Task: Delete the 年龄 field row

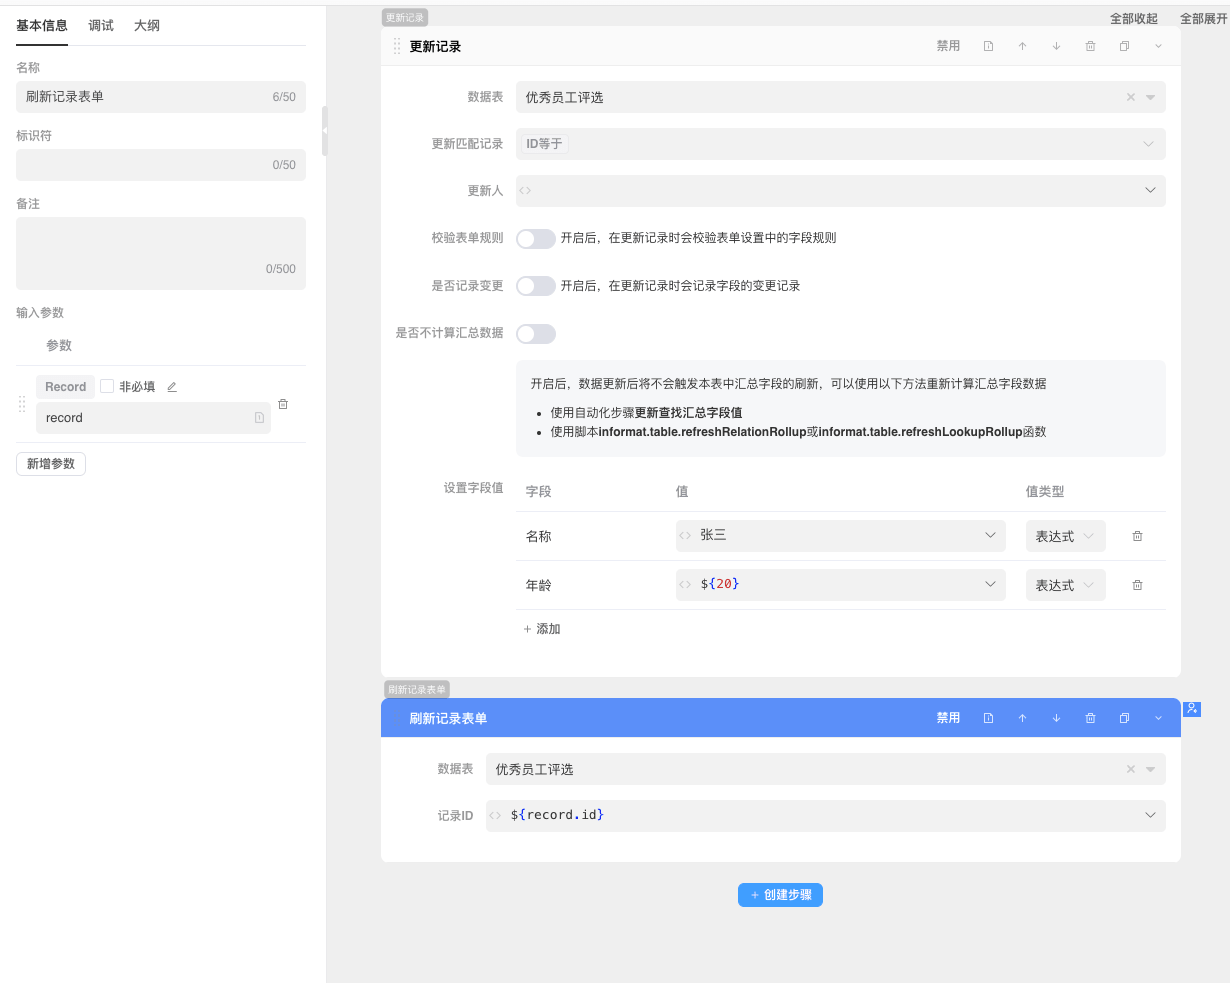Action: 1137,585
